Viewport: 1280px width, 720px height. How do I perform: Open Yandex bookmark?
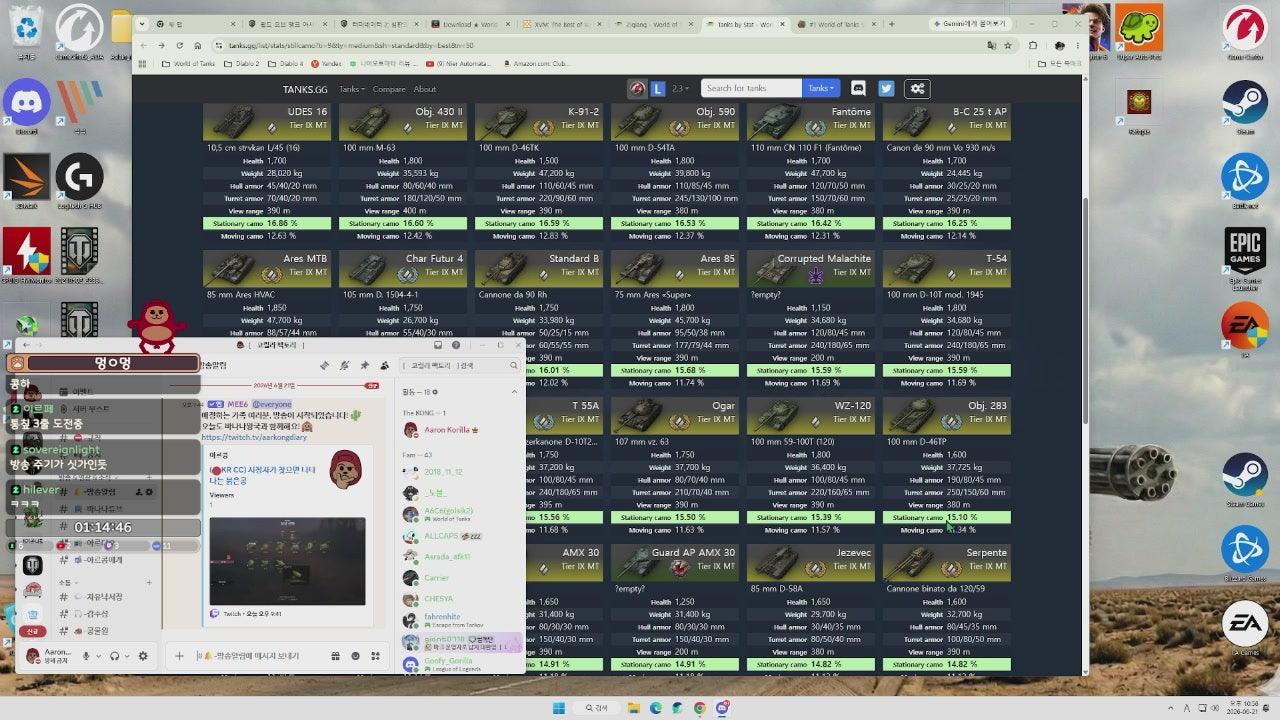325,64
